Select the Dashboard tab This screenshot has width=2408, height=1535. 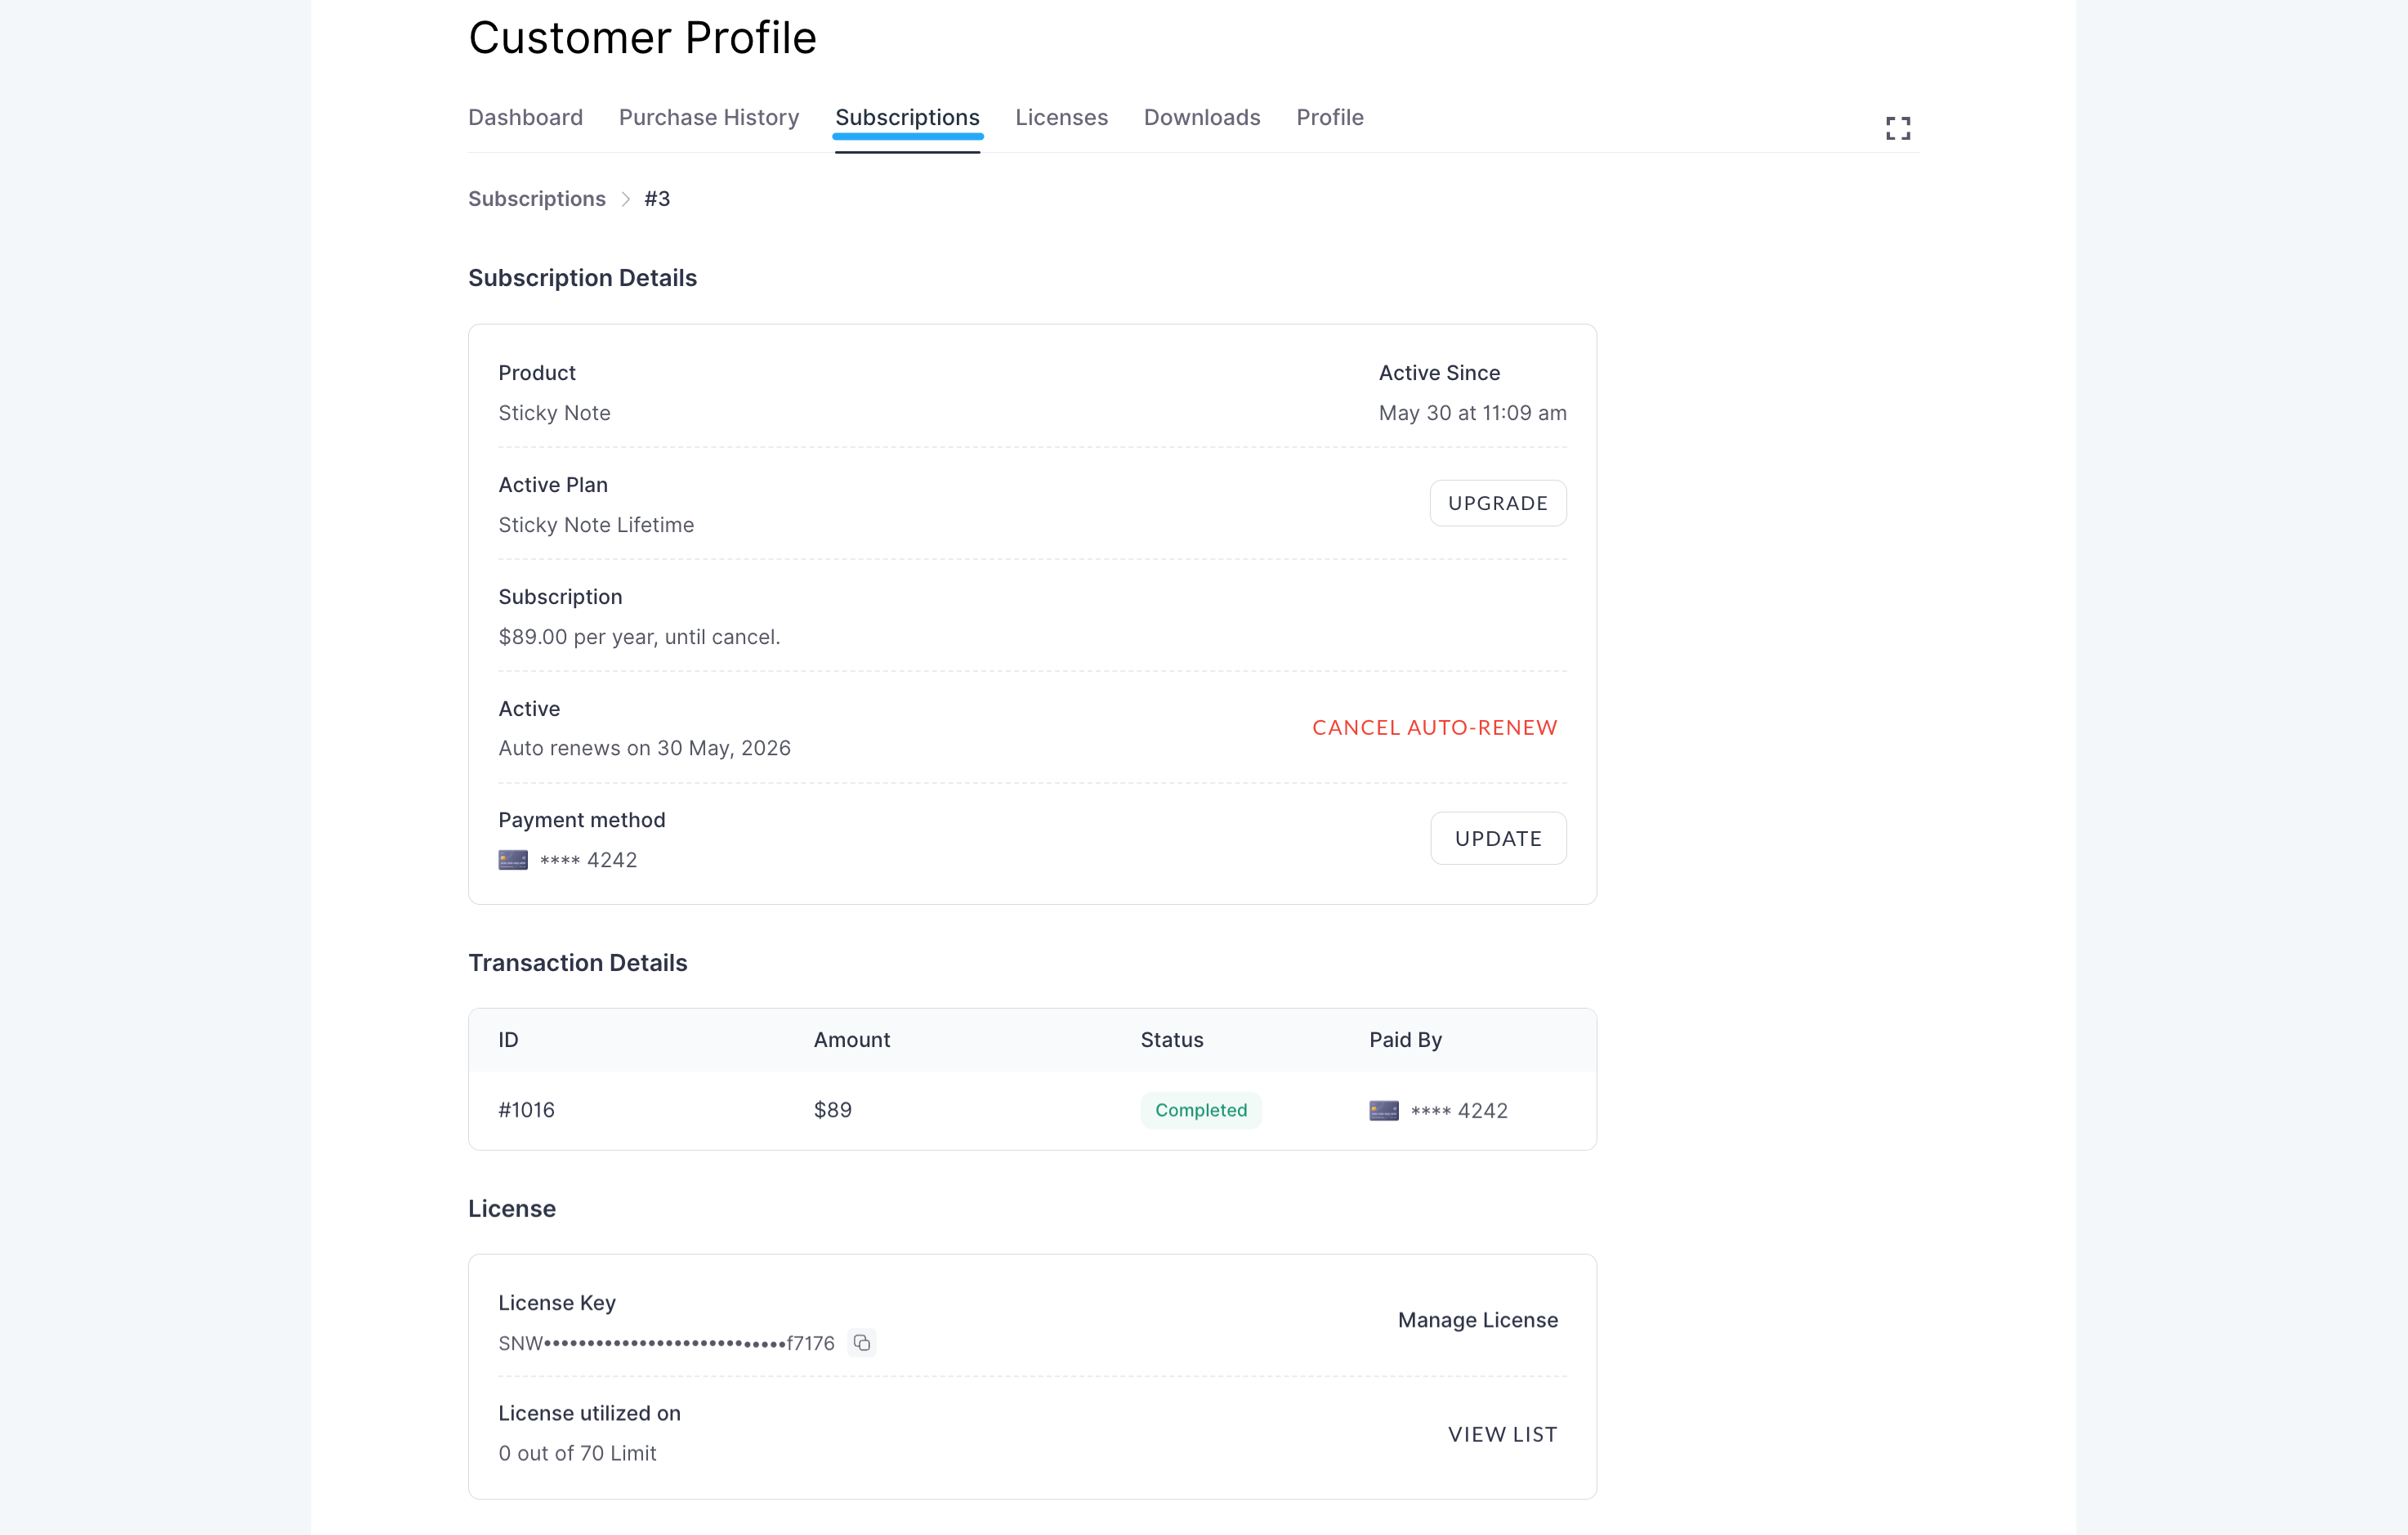click(525, 117)
